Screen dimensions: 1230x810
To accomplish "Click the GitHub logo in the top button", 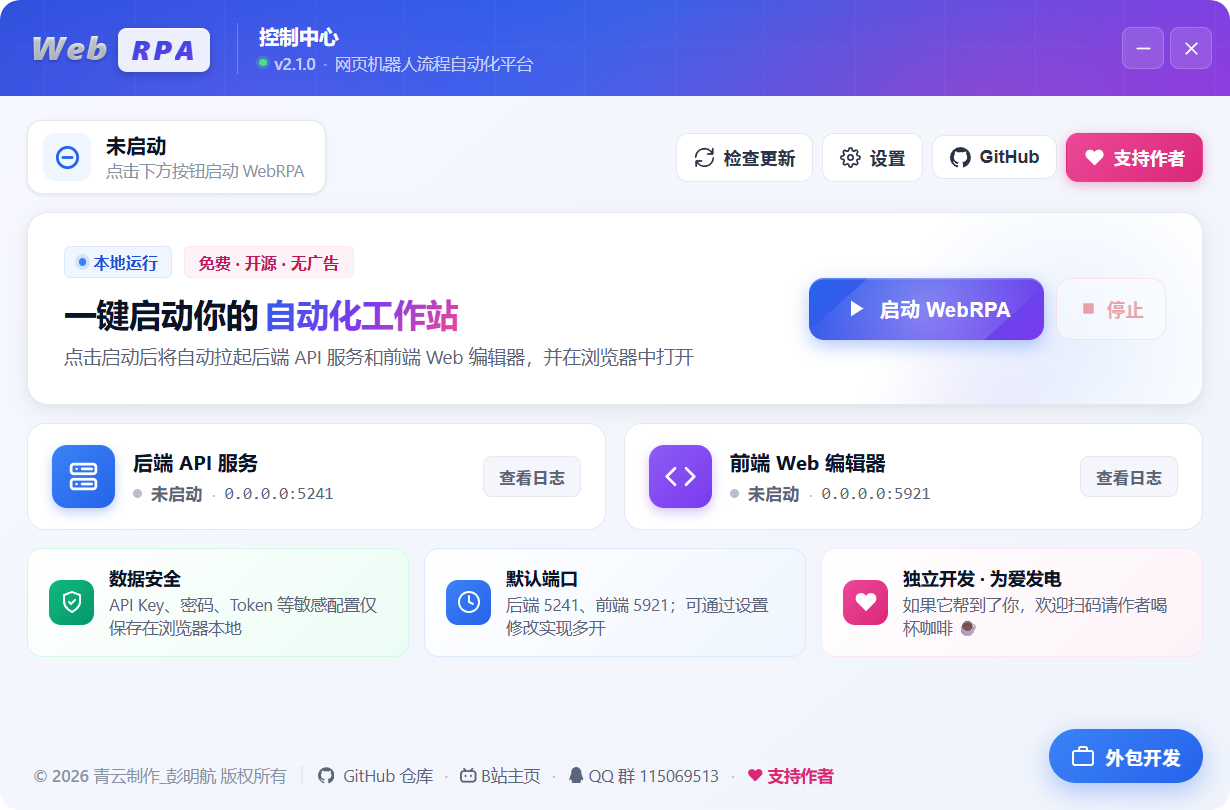I will pyautogui.click(x=960, y=157).
